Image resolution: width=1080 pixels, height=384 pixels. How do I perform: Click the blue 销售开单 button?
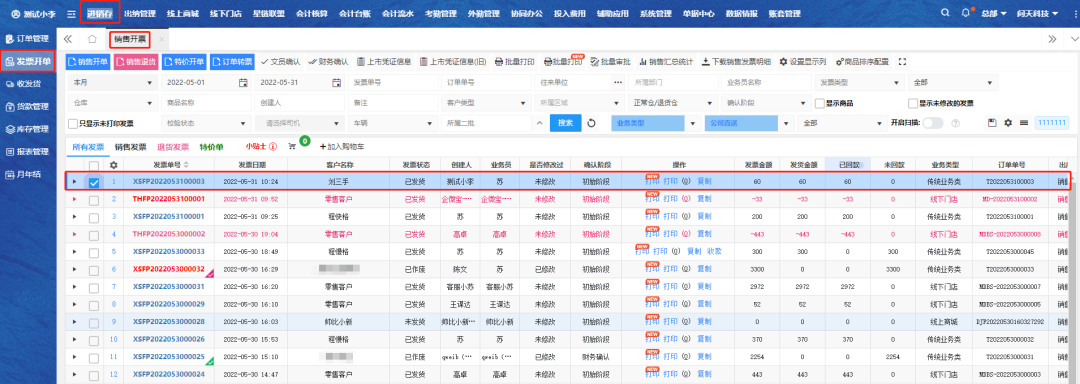tap(88, 62)
